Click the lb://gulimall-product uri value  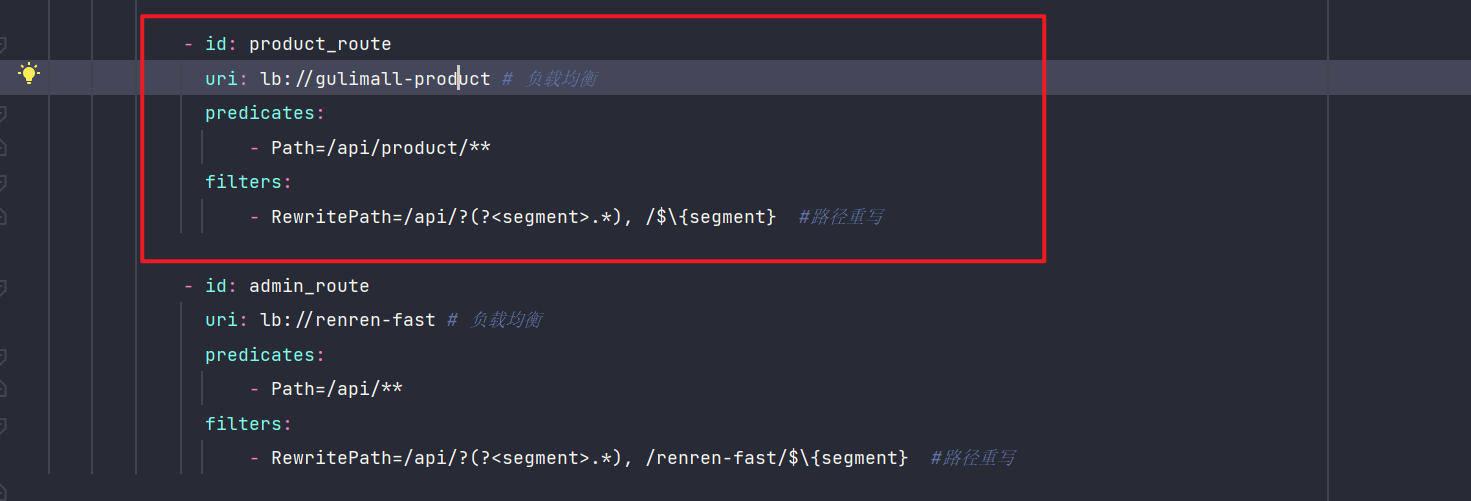coord(375,78)
